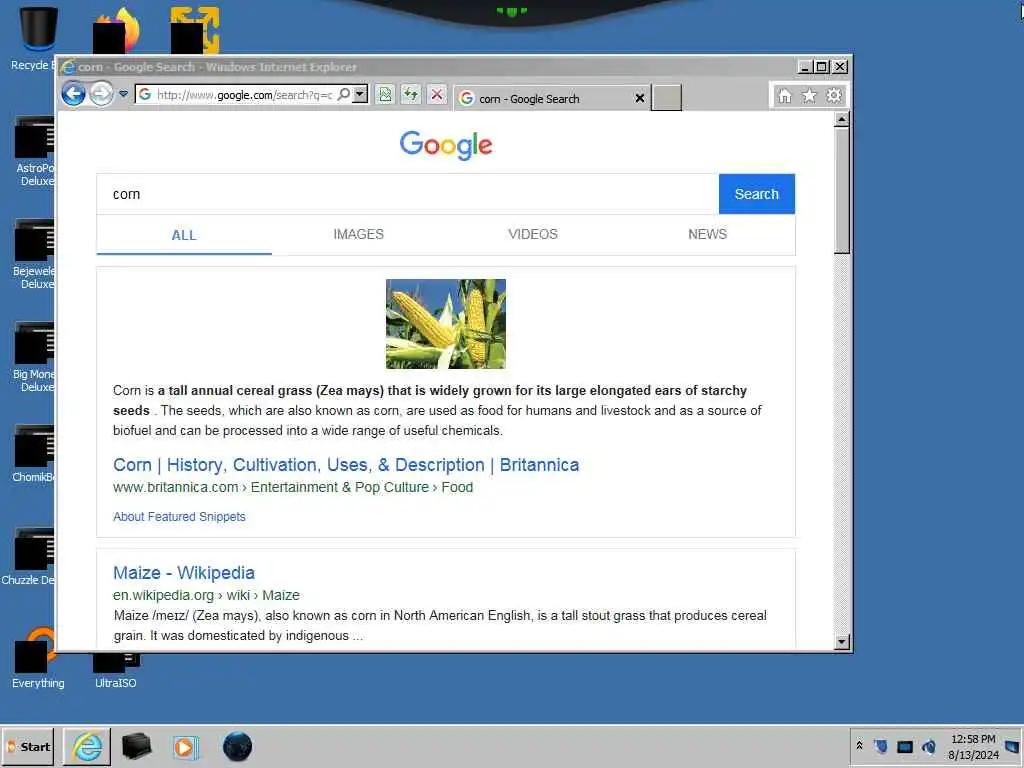The height and width of the screenshot is (768, 1024).
Task: Switch to the ALL results tab
Action: click(x=184, y=235)
